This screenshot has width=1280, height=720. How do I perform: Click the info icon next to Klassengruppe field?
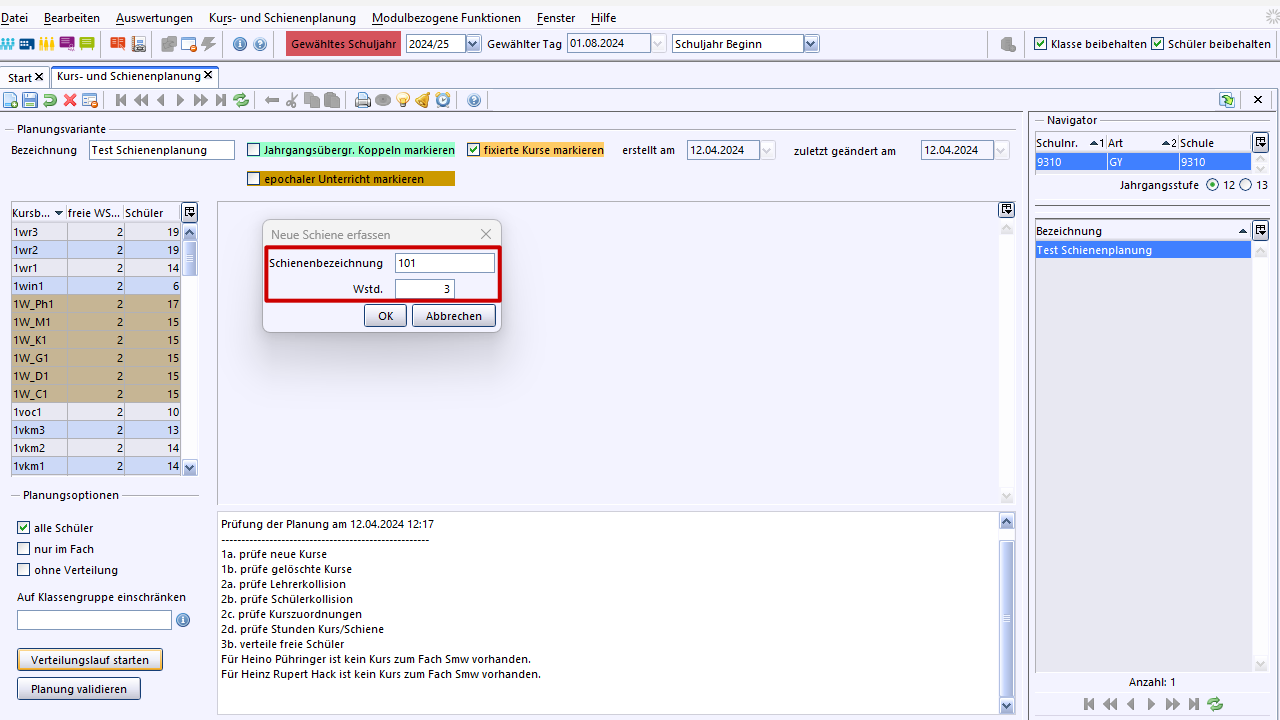[183, 620]
